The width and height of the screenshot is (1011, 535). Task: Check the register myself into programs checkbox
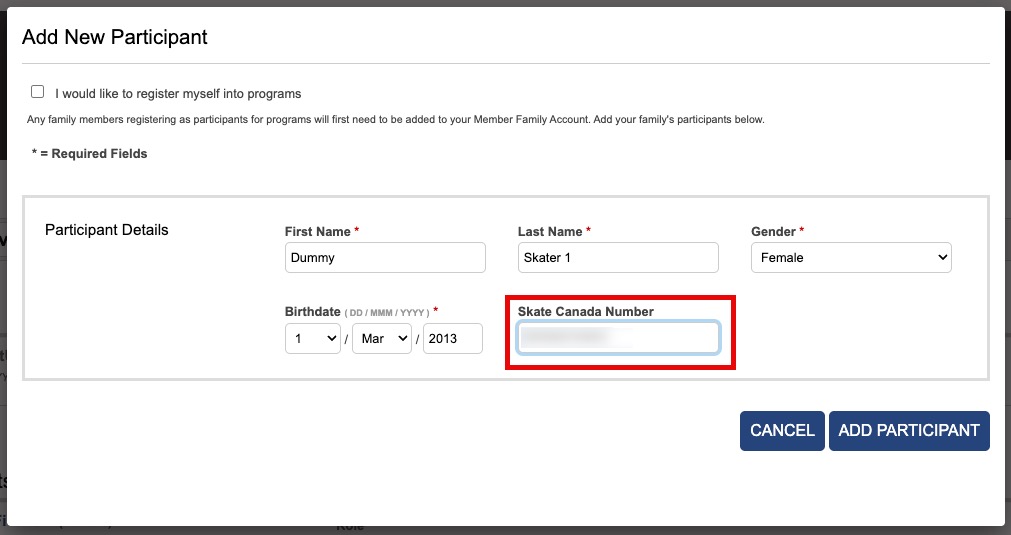click(37, 92)
